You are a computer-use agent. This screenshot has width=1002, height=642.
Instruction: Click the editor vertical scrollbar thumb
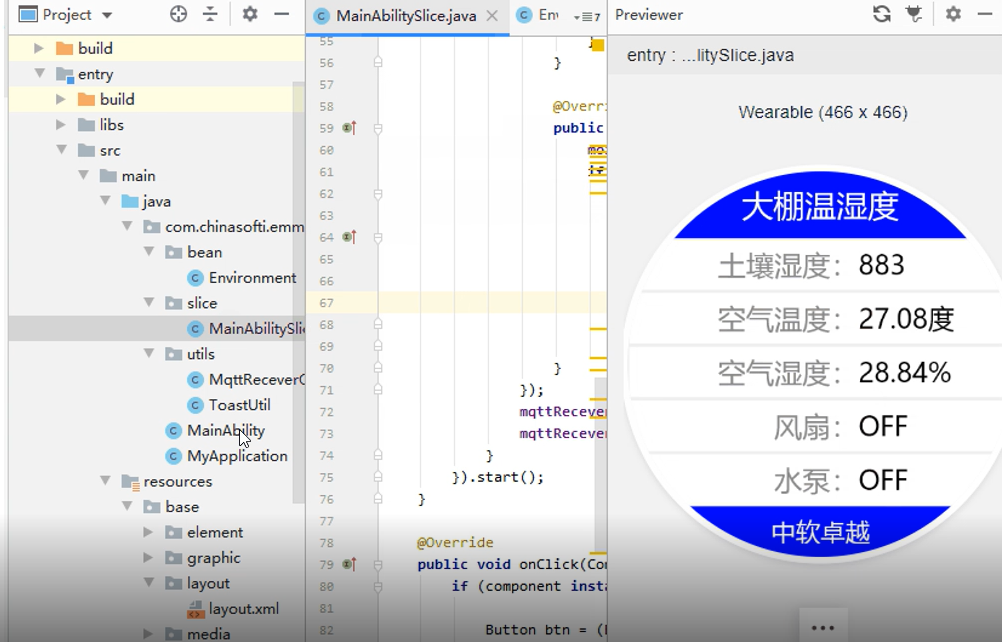(x=600, y=463)
